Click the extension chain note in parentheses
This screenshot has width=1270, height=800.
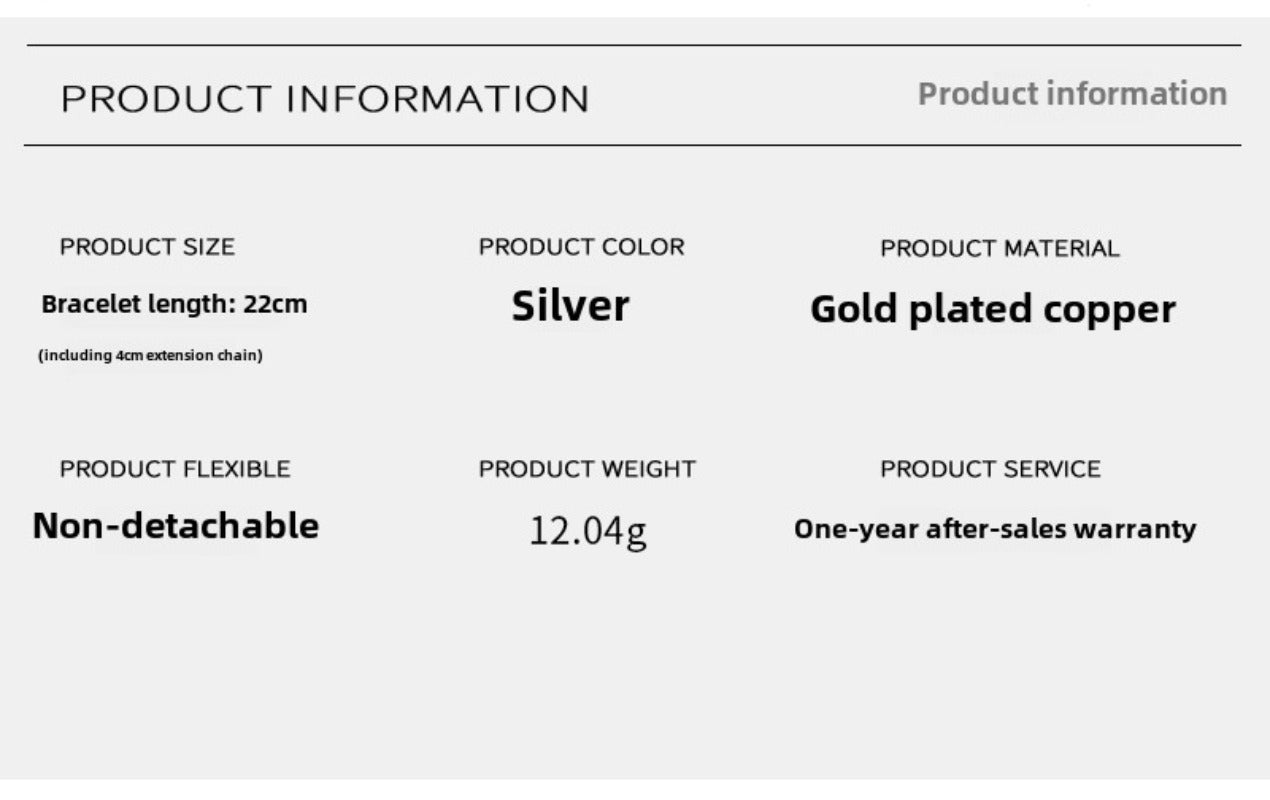click(x=150, y=355)
